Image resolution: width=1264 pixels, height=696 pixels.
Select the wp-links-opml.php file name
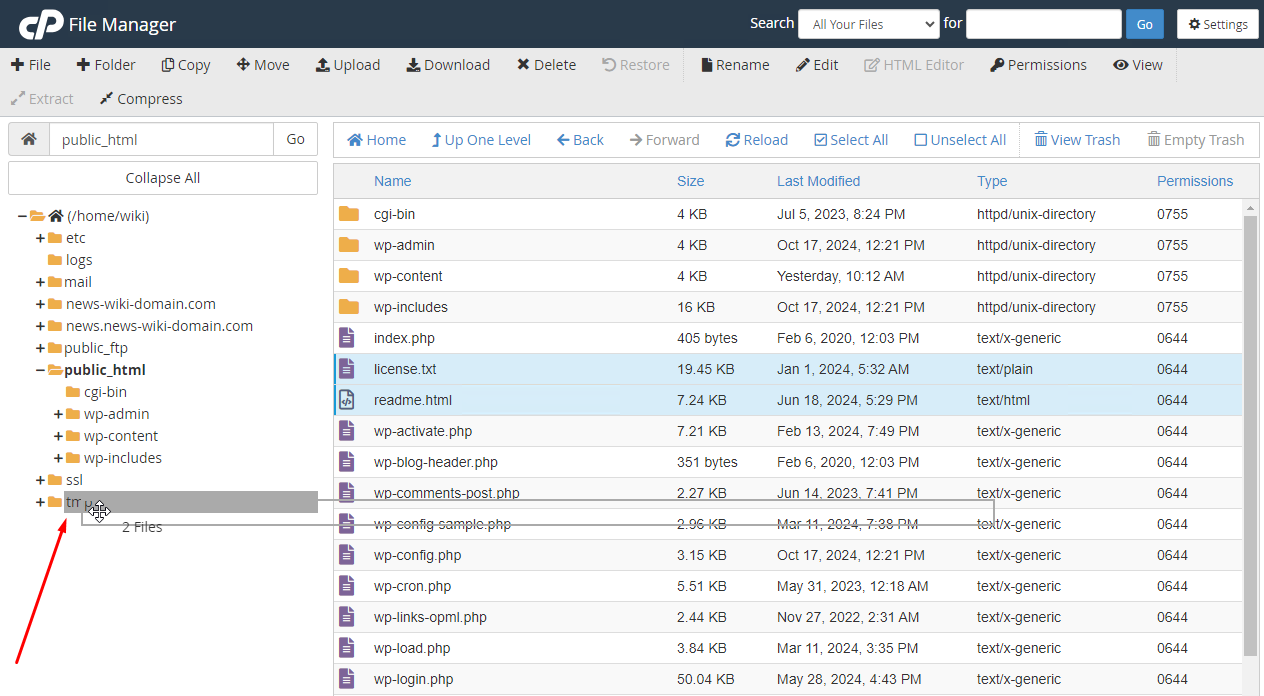pyautogui.click(x=431, y=617)
